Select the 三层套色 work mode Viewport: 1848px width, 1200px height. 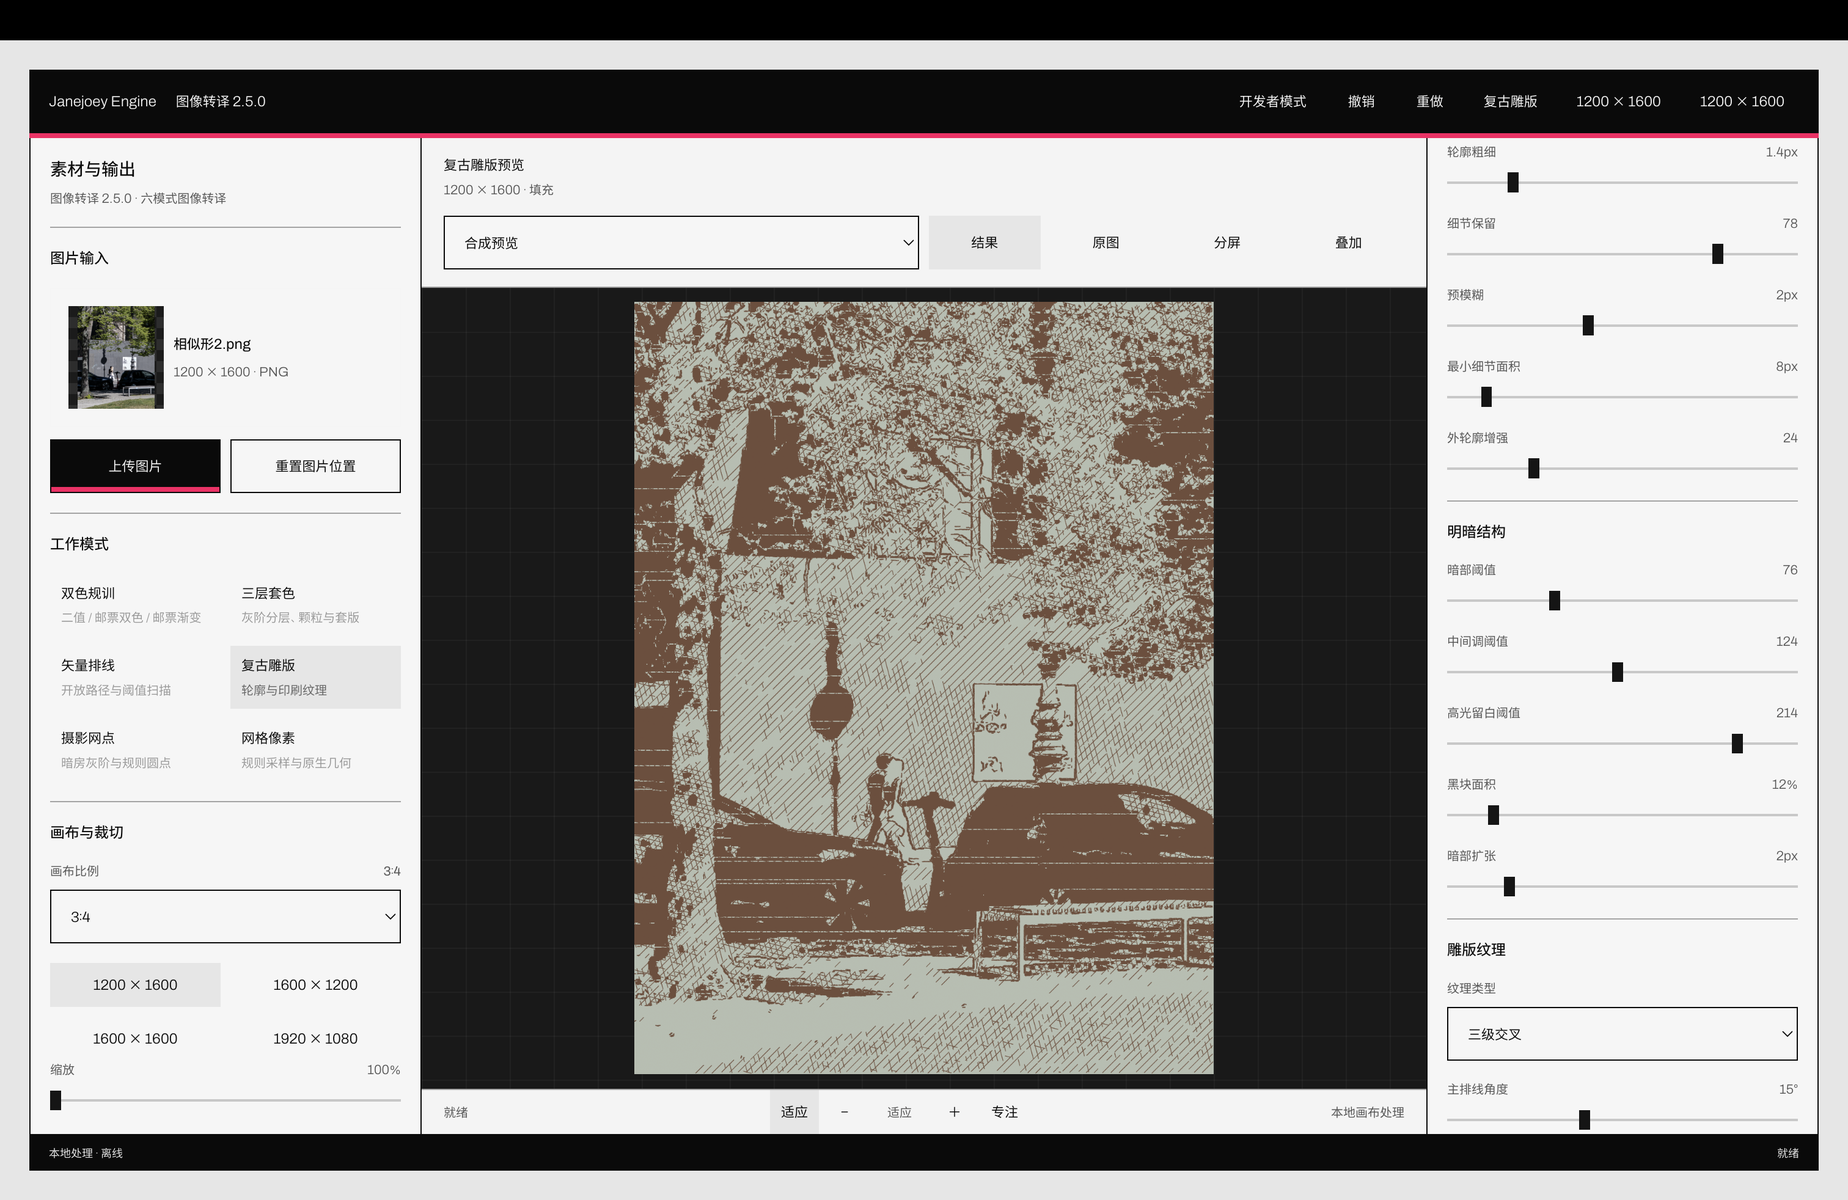(315, 605)
